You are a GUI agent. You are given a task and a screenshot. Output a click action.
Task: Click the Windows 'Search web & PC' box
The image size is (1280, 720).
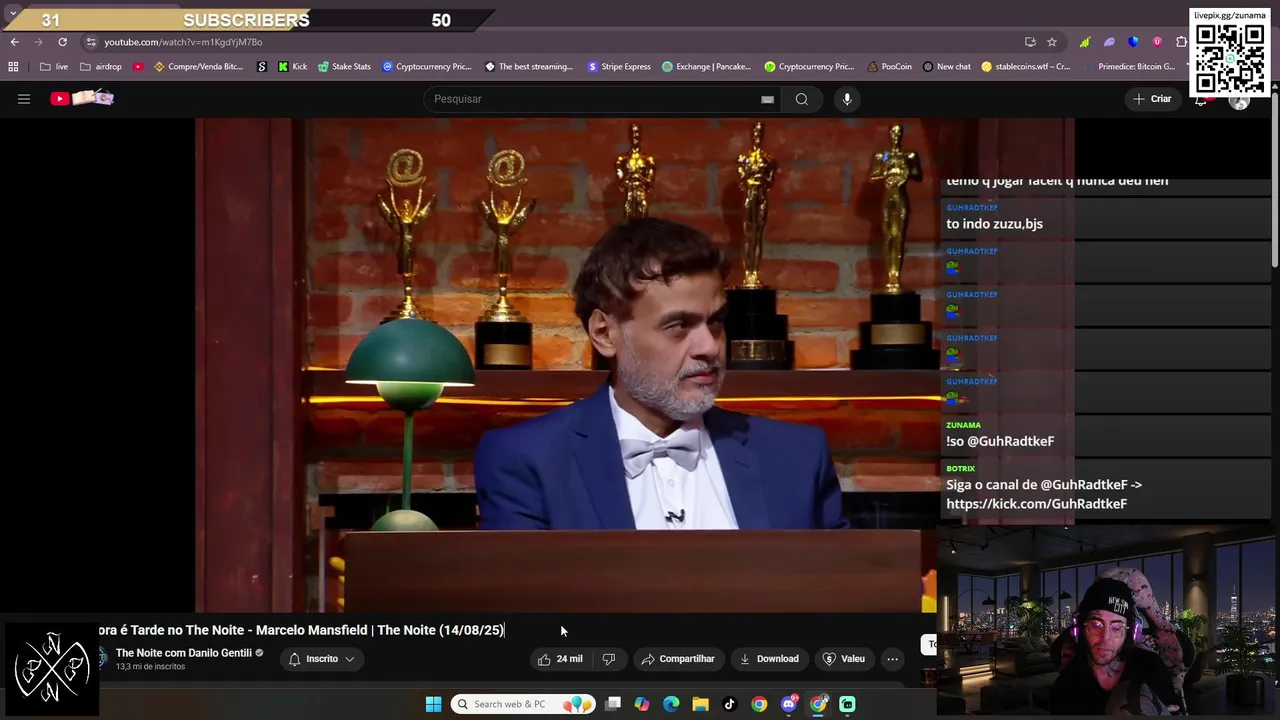(x=523, y=704)
